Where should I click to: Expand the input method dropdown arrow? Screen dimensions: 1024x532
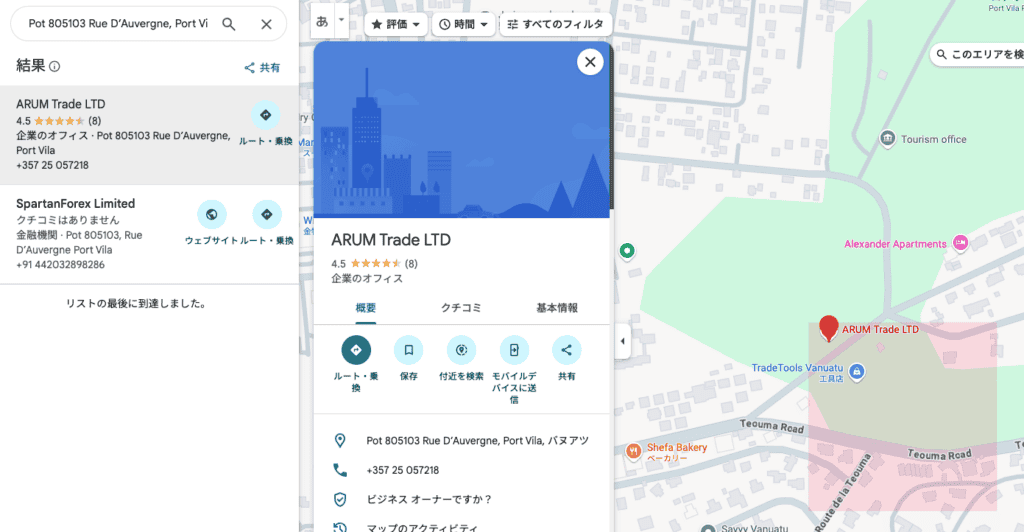coord(342,21)
